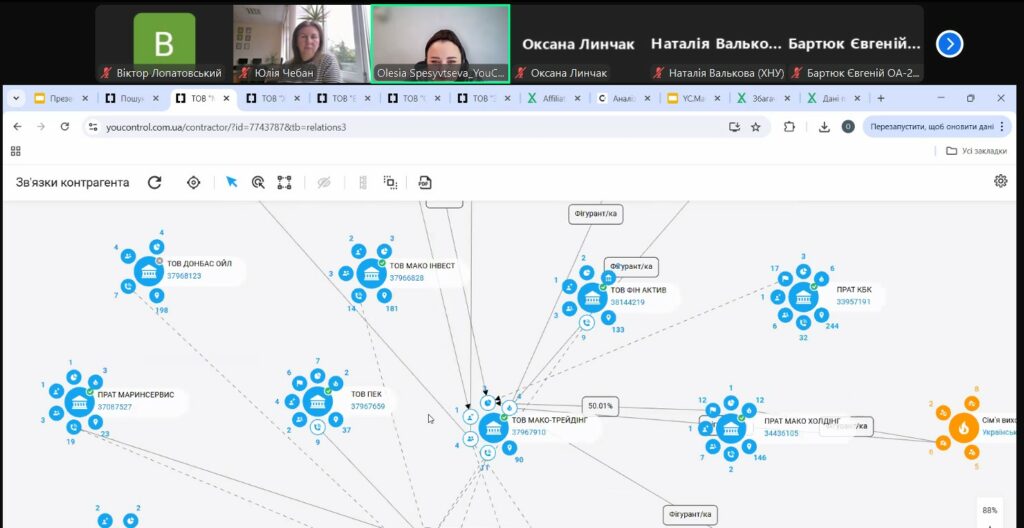
Task: Open phone icon with 19 on МАРИНСЕРВИС
Action: point(74,427)
